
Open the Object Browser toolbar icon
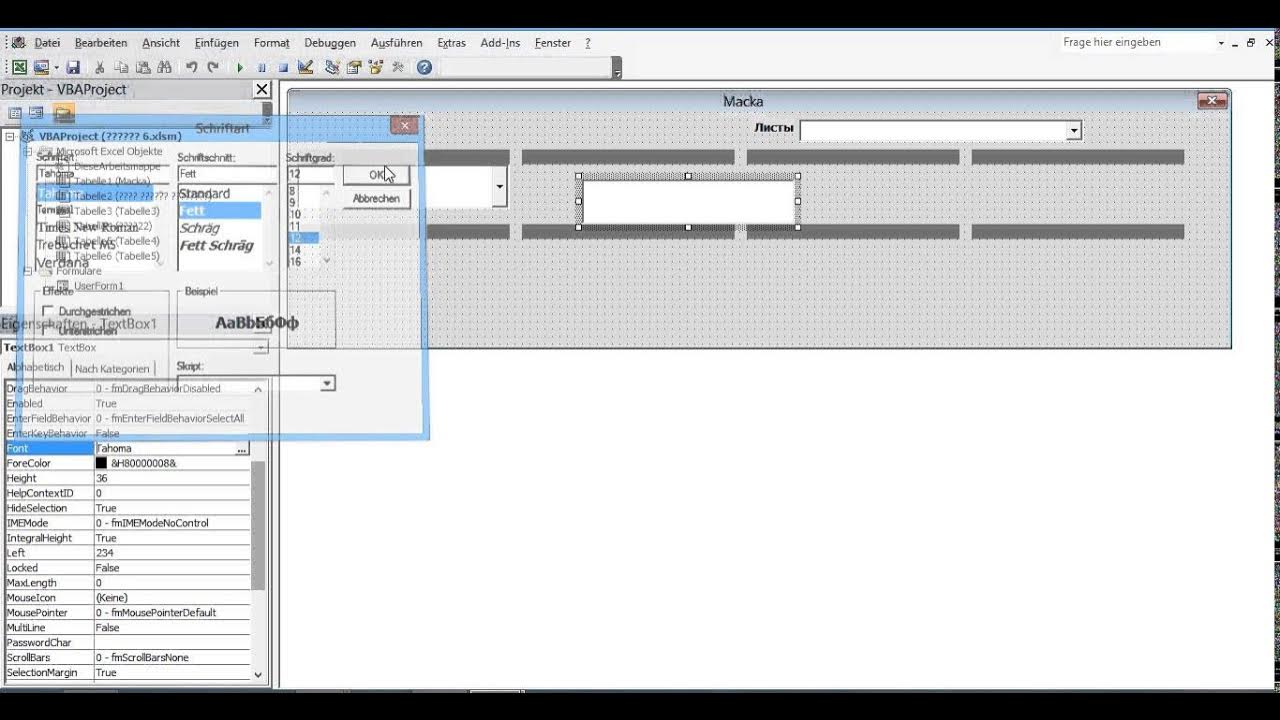pos(376,67)
